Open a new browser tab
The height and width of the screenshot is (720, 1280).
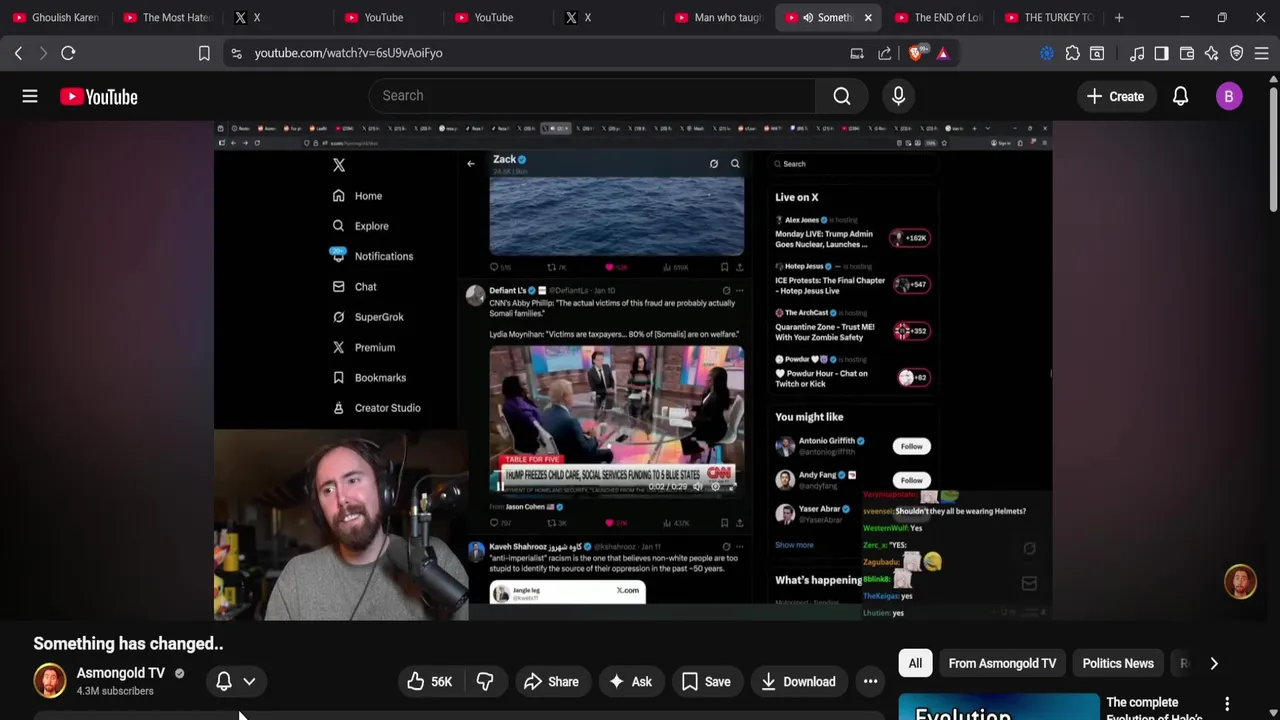pos(1119,17)
